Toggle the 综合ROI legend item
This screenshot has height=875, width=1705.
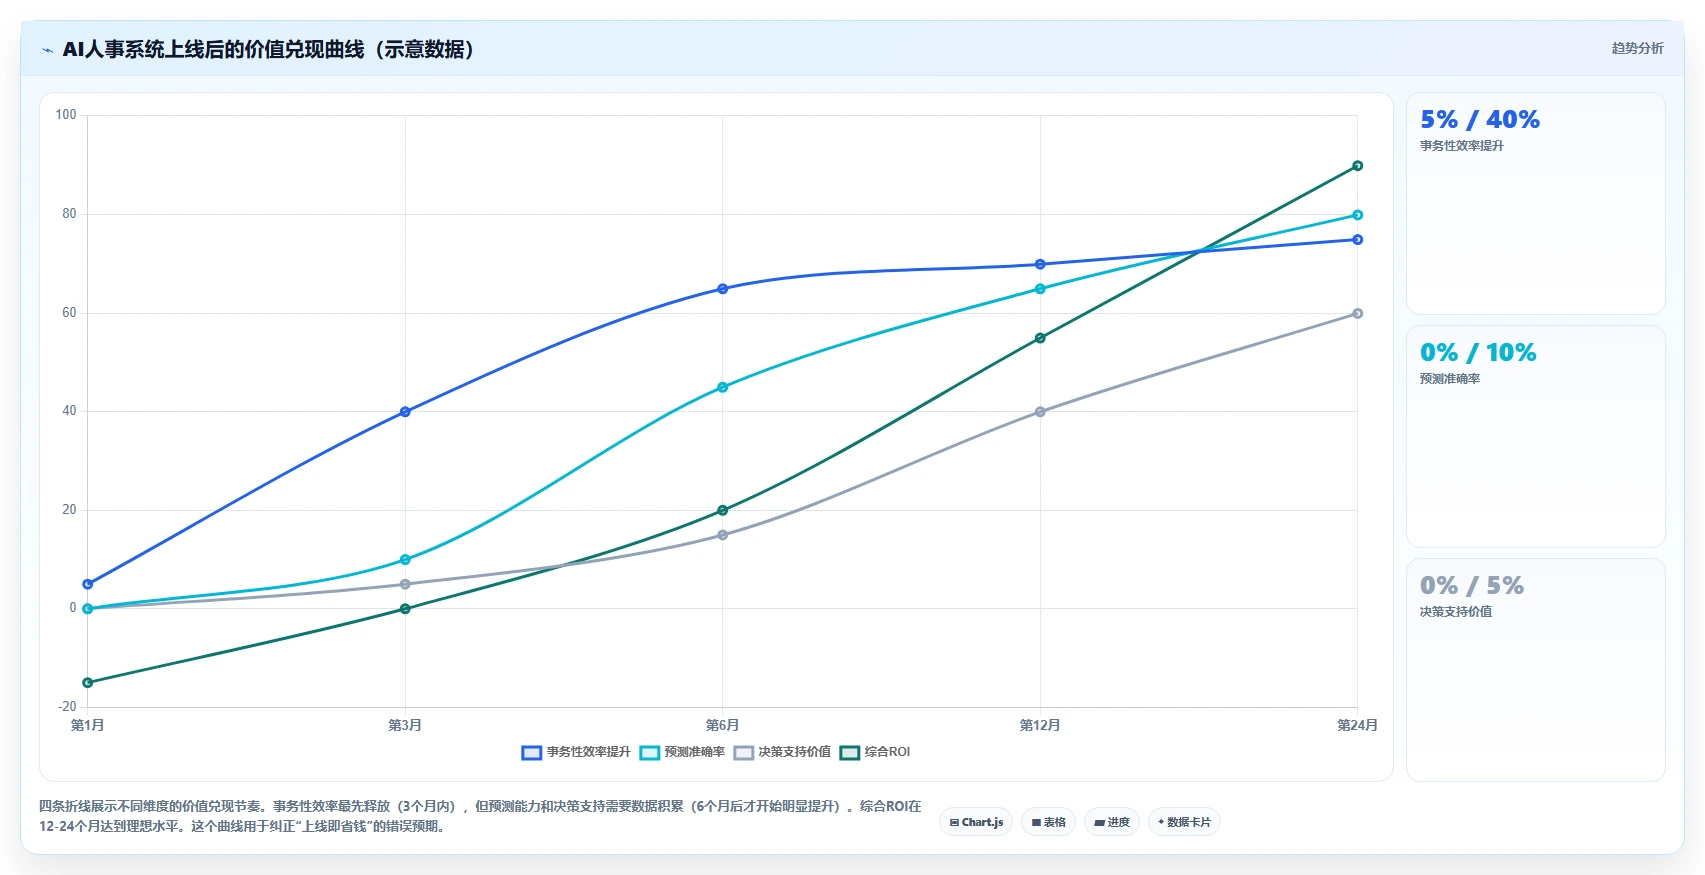[x=875, y=752]
